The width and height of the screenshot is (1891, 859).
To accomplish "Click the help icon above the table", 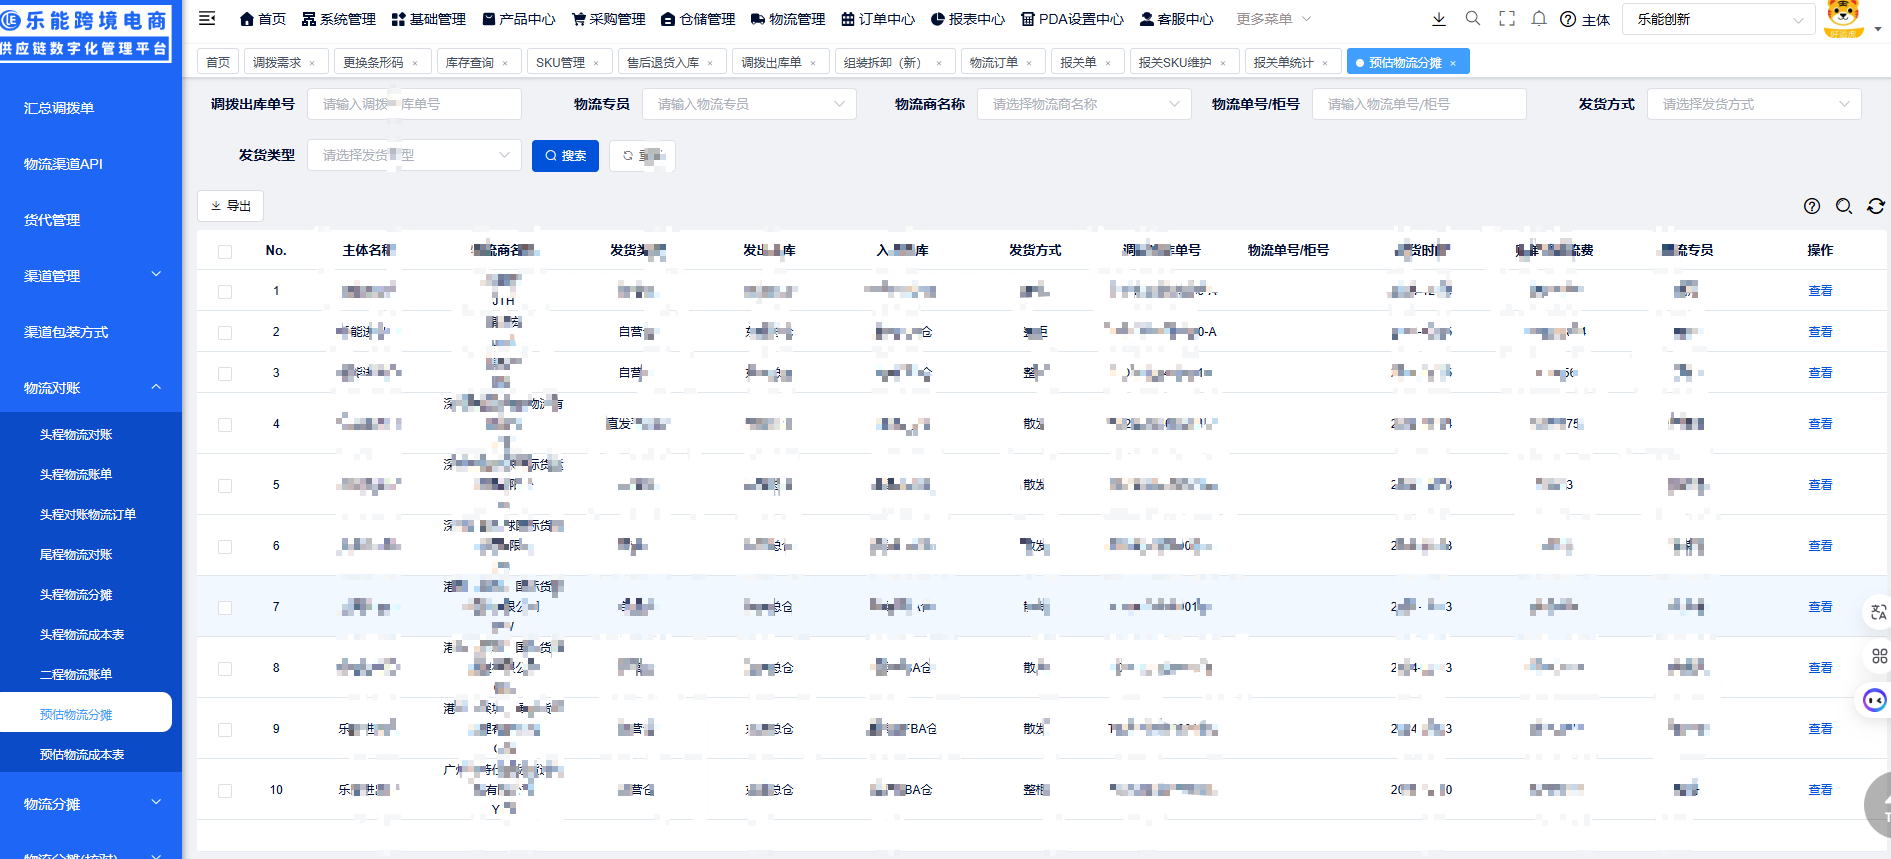I will tap(1811, 206).
